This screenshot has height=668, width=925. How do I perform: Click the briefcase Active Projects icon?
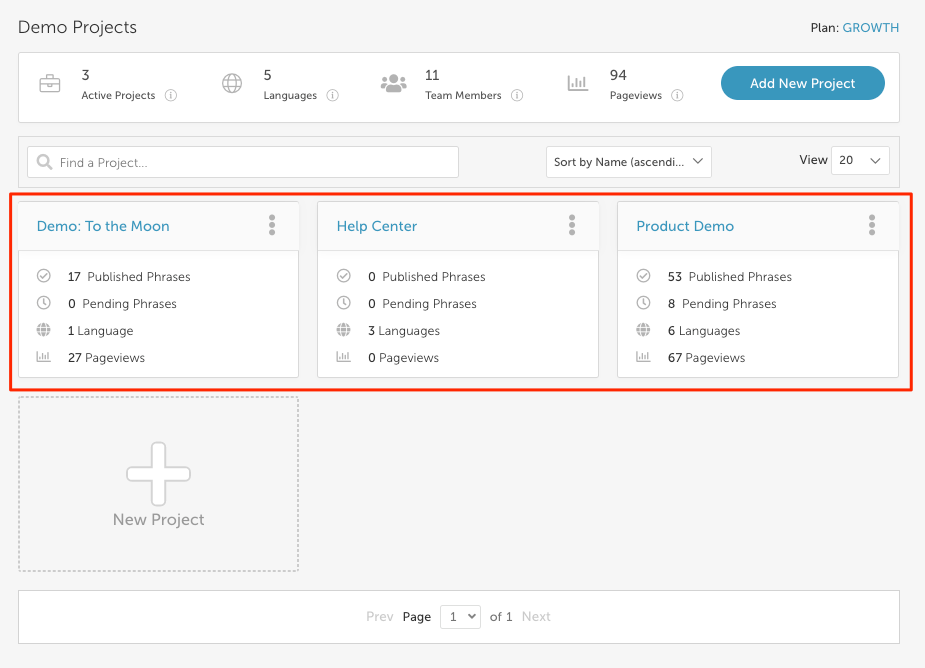click(x=50, y=84)
